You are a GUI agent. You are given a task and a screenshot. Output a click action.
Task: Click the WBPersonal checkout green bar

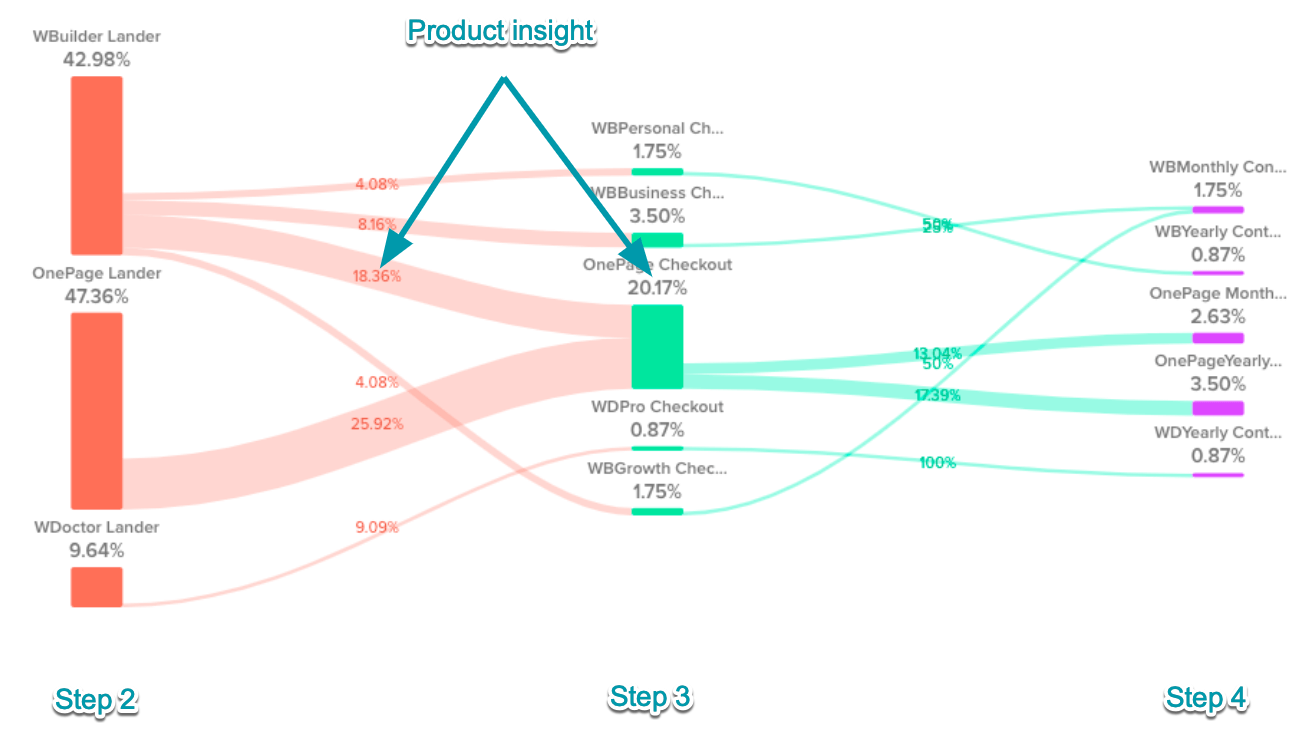click(657, 172)
